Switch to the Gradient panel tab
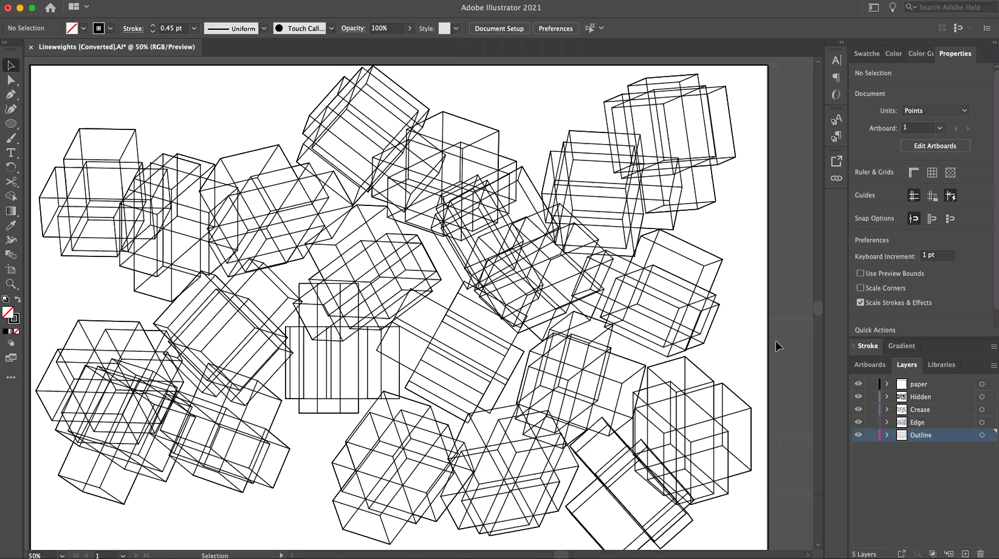The image size is (999, 559). (x=901, y=346)
